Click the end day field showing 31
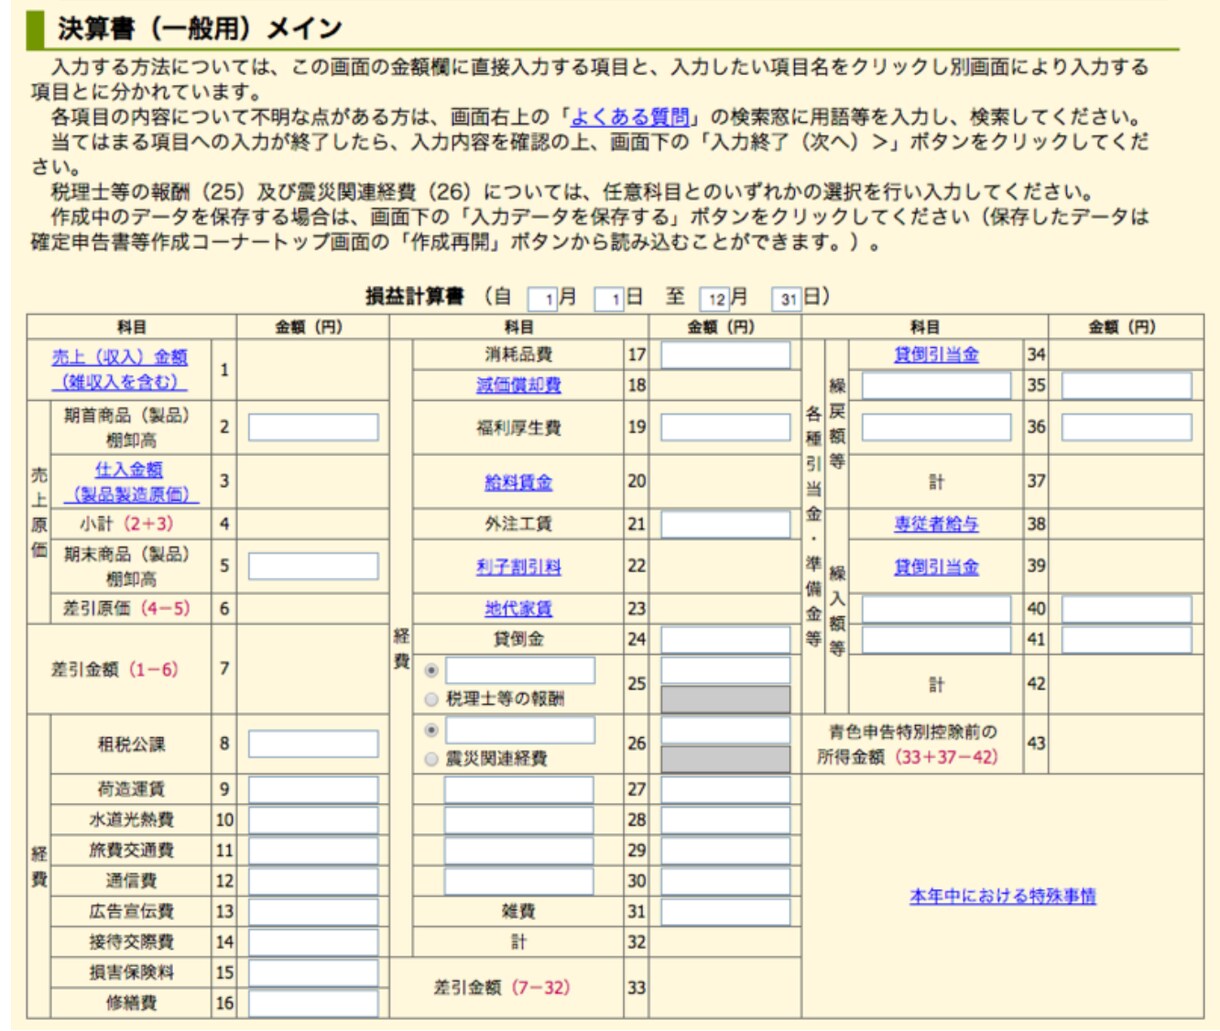Viewport: 1220px width, 1031px height. point(787,298)
